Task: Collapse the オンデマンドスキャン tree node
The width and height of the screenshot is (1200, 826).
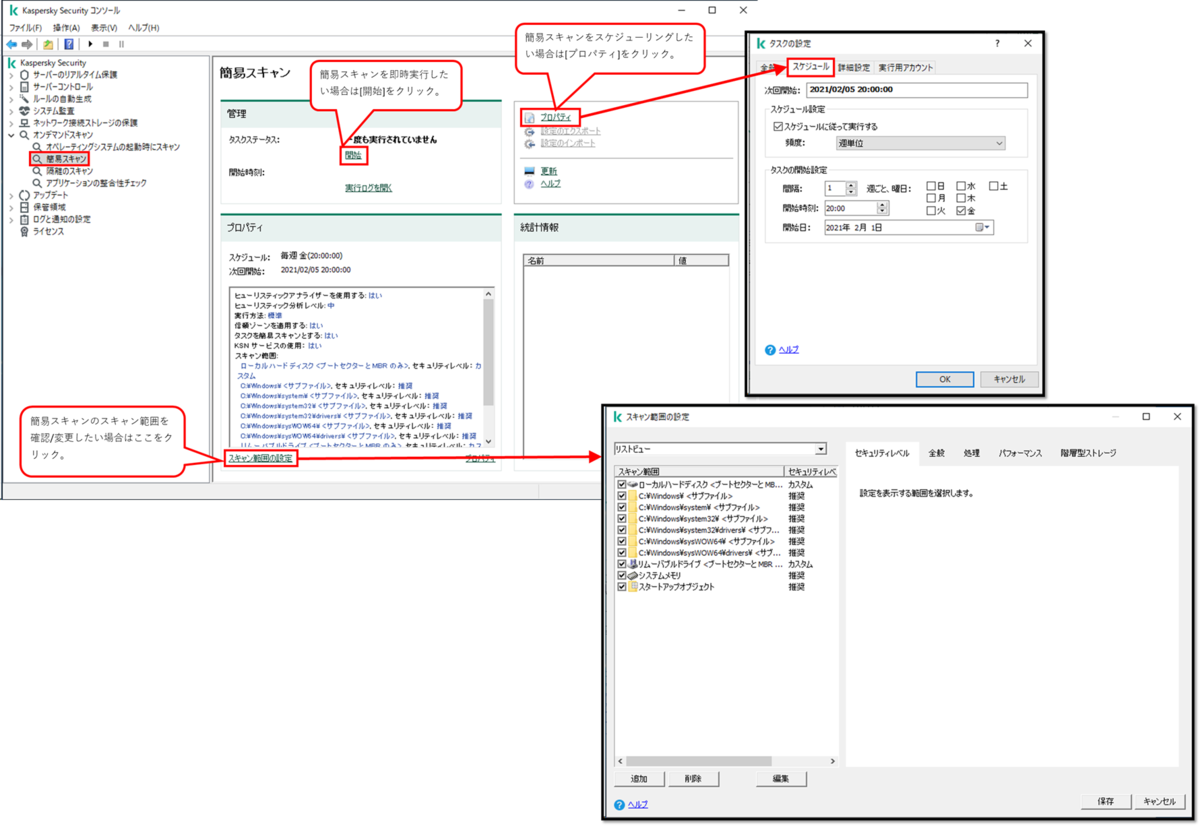Action: [12, 135]
